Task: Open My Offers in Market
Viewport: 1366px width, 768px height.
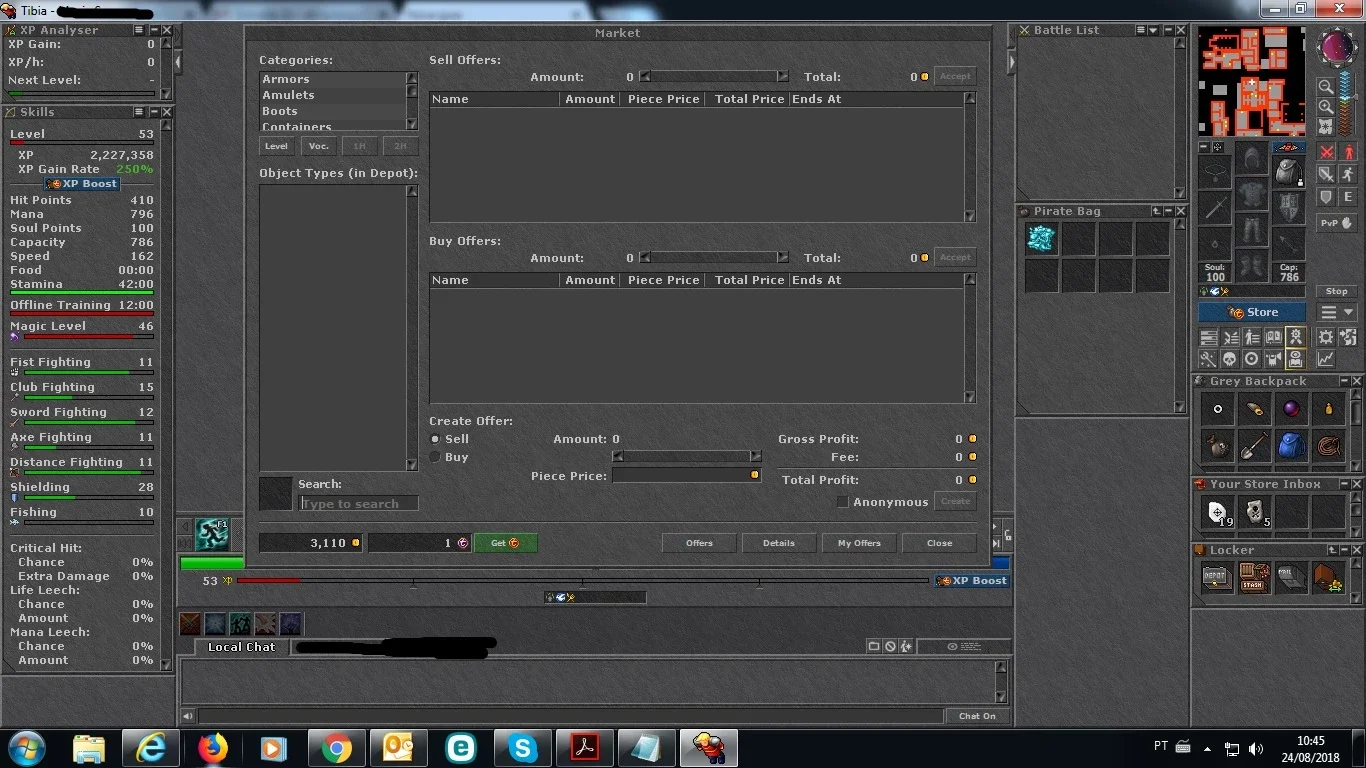Action: pyautogui.click(x=859, y=543)
